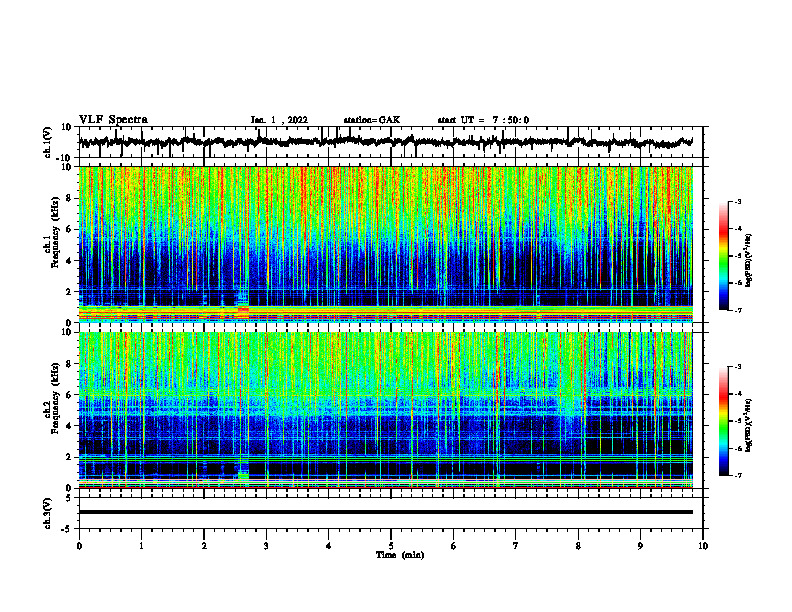
Task: Click time axis tick label "5"
Action: 391,546
